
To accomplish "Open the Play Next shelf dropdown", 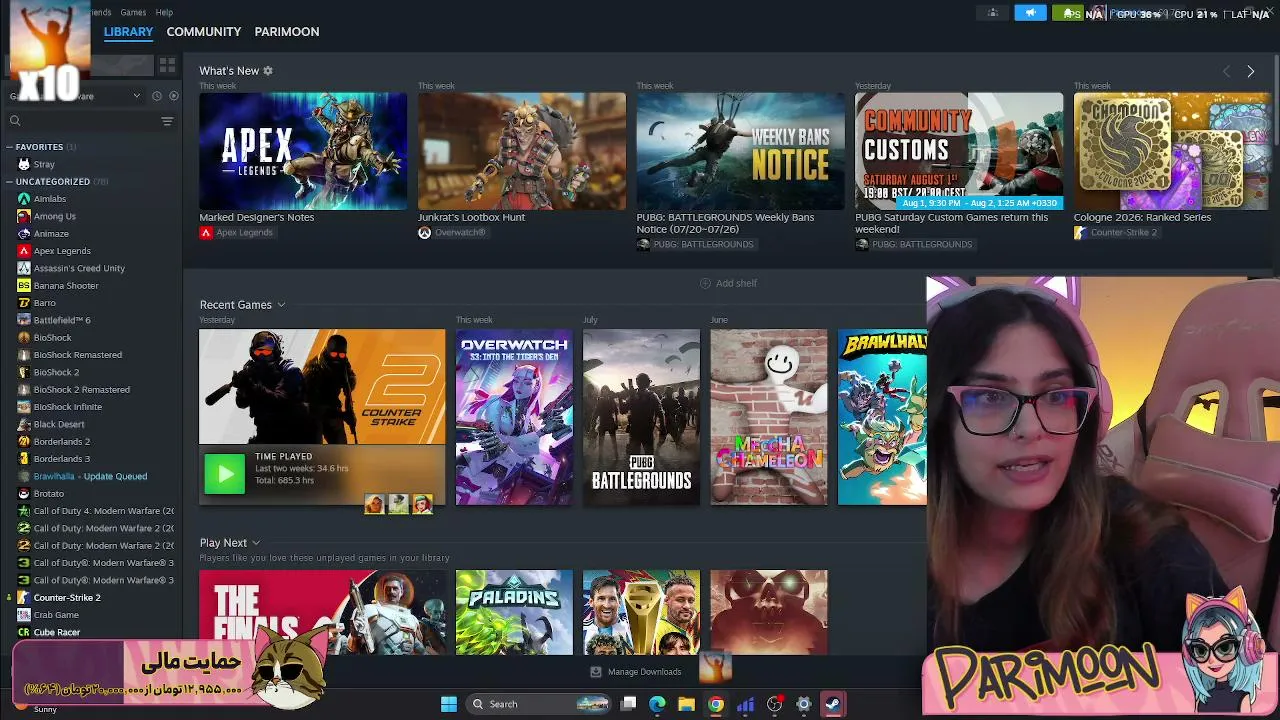I will click(x=256, y=543).
